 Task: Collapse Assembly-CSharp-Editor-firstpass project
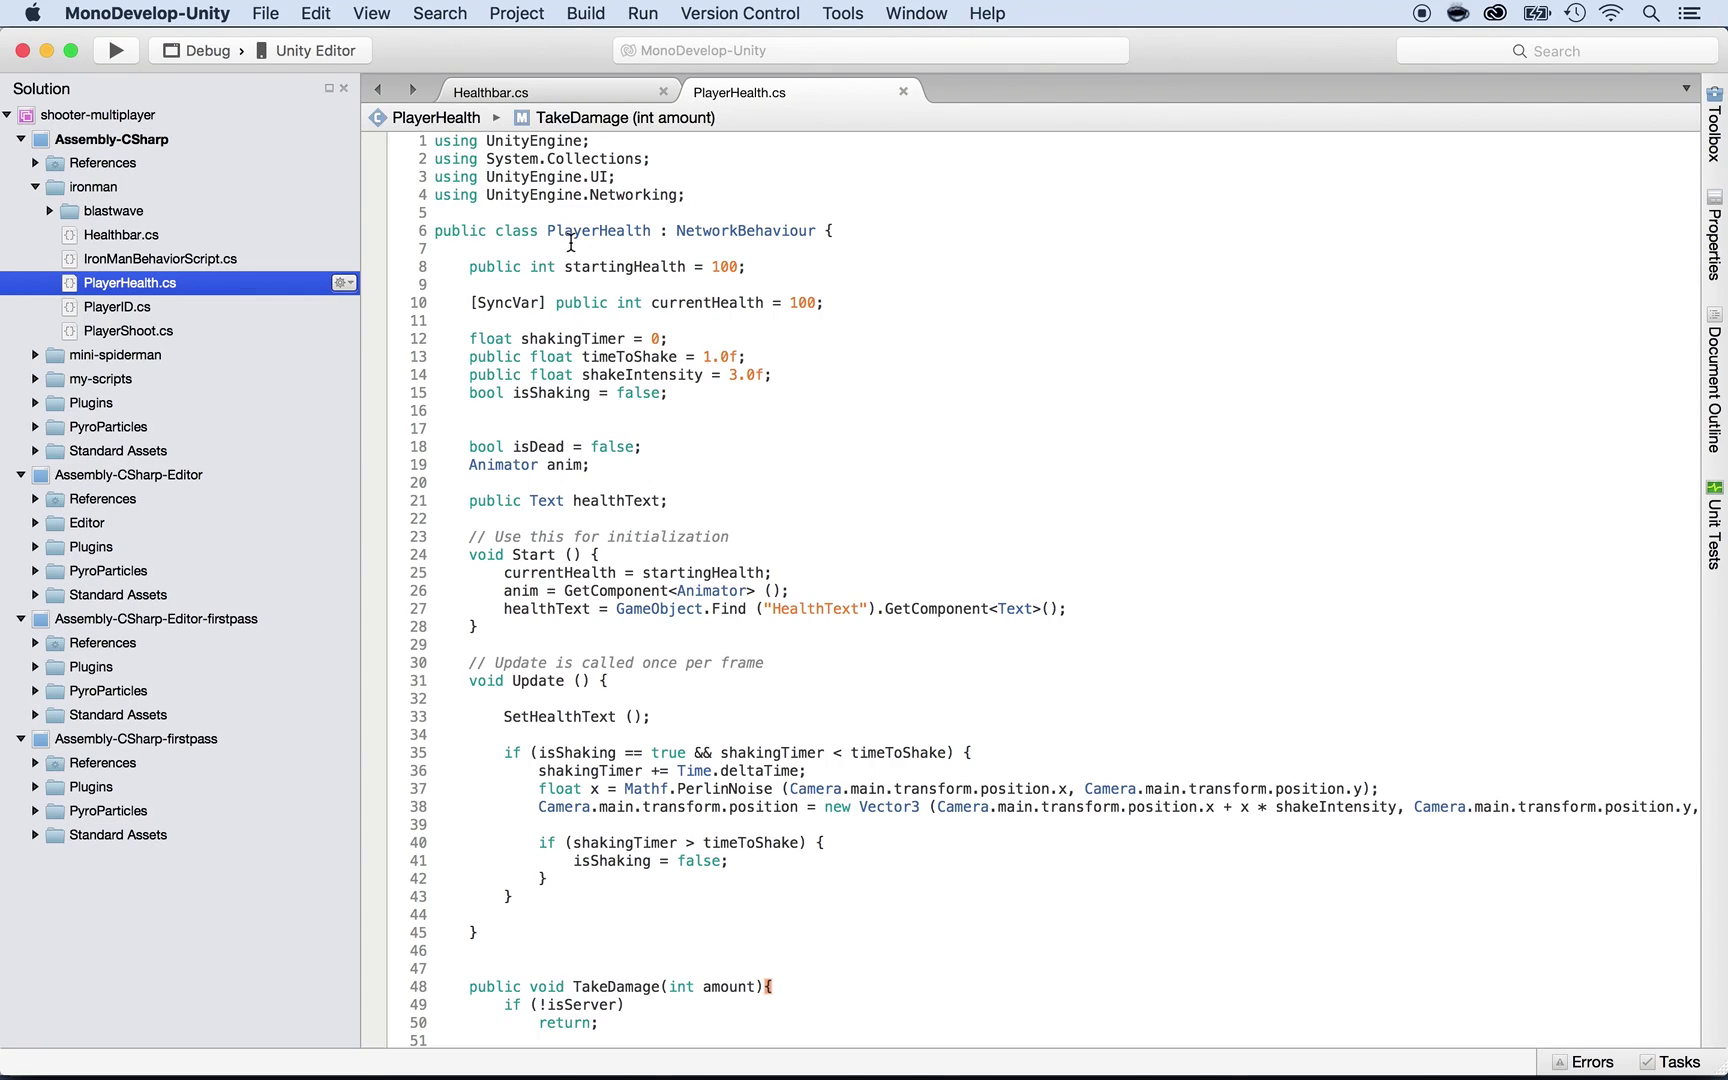[21, 619]
